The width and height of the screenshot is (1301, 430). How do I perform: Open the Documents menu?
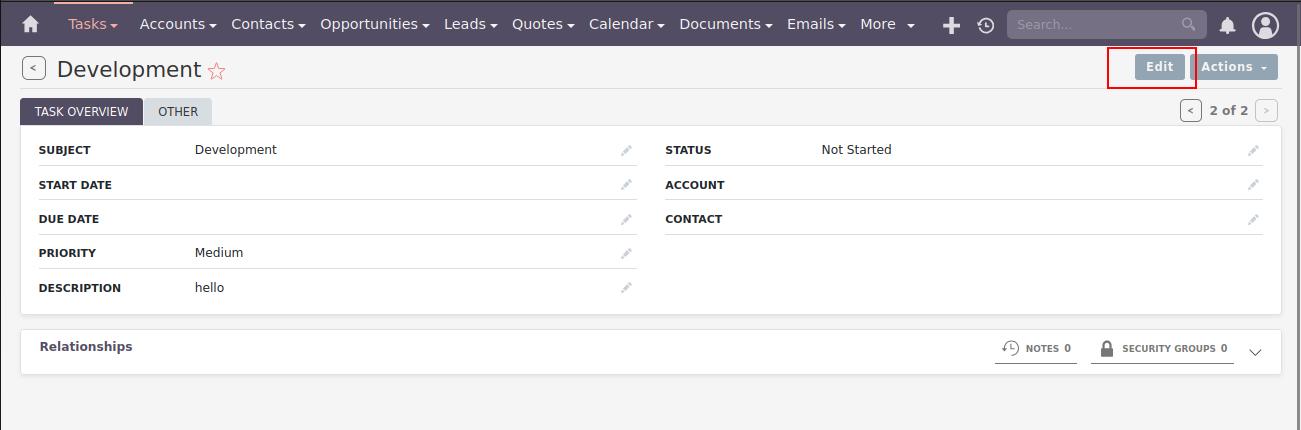click(x=726, y=24)
